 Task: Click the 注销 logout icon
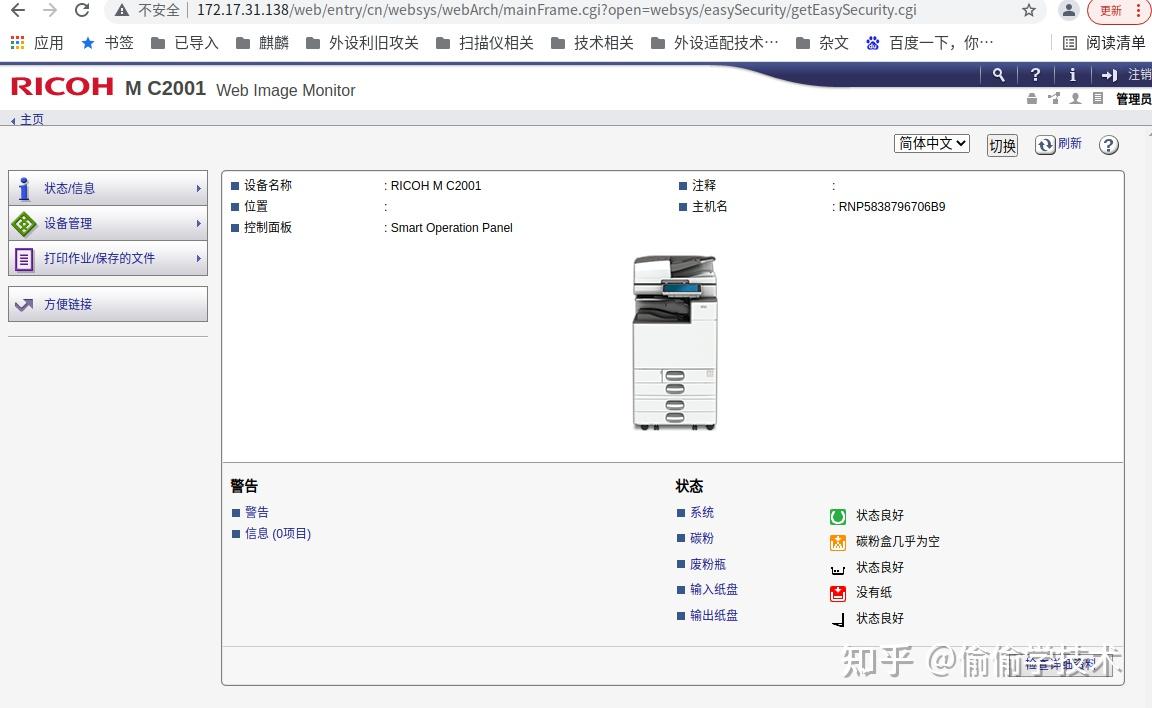(1109, 75)
